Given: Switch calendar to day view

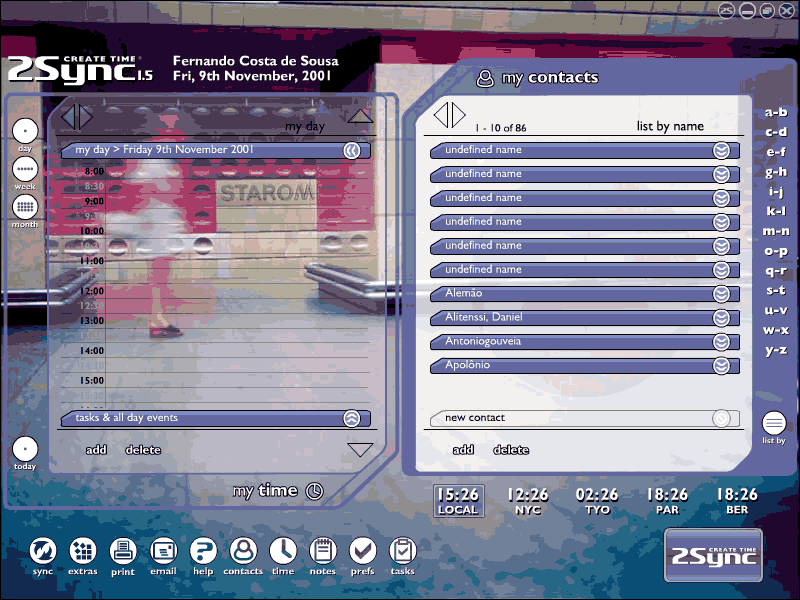Looking at the screenshot, I should 25,130.
